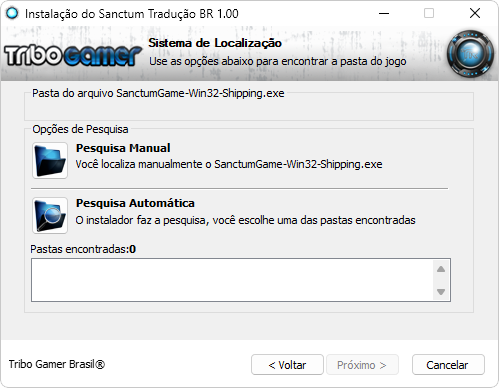
Task: Click the up arrow of found folders list
Action: pyautogui.click(x=441, y=269)
